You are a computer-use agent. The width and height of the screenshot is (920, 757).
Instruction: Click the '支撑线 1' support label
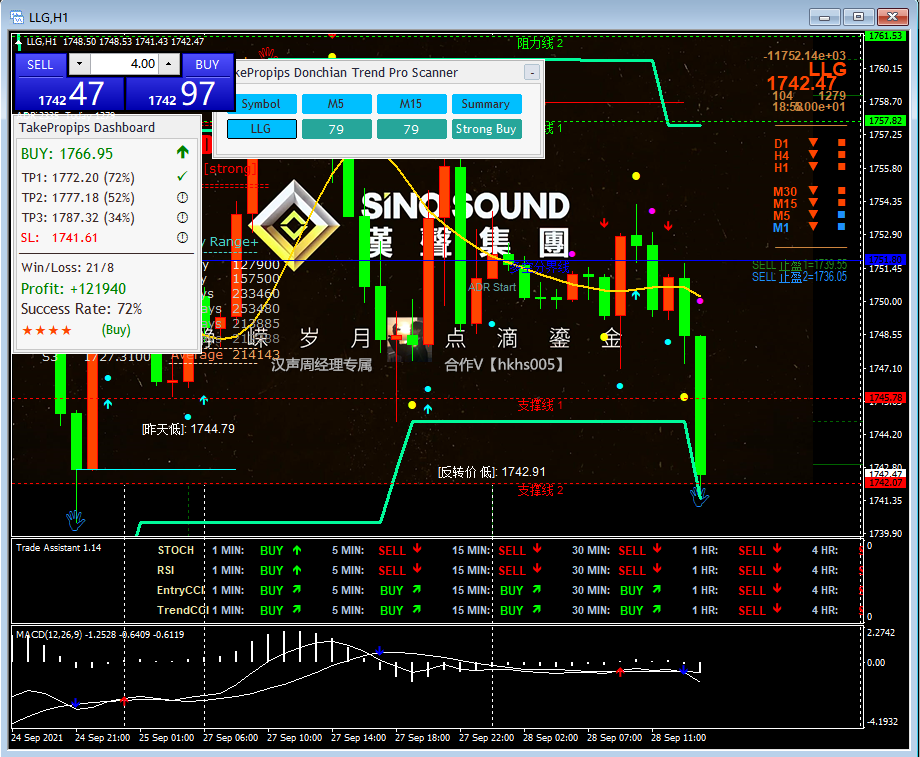[540, 405]
